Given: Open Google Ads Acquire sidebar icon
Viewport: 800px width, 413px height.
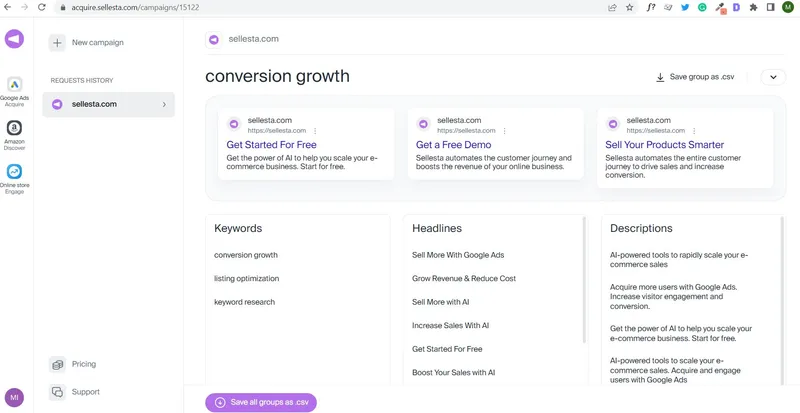Looking at the screenshot, I should coord(14,85).
